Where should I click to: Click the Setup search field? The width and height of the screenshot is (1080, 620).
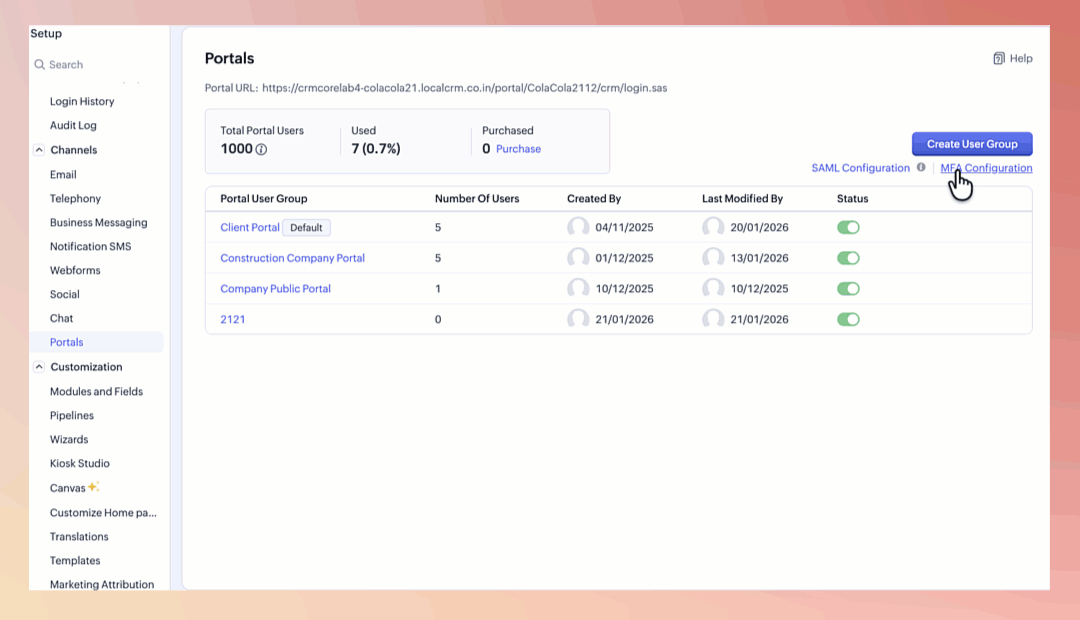click(100, 65)
